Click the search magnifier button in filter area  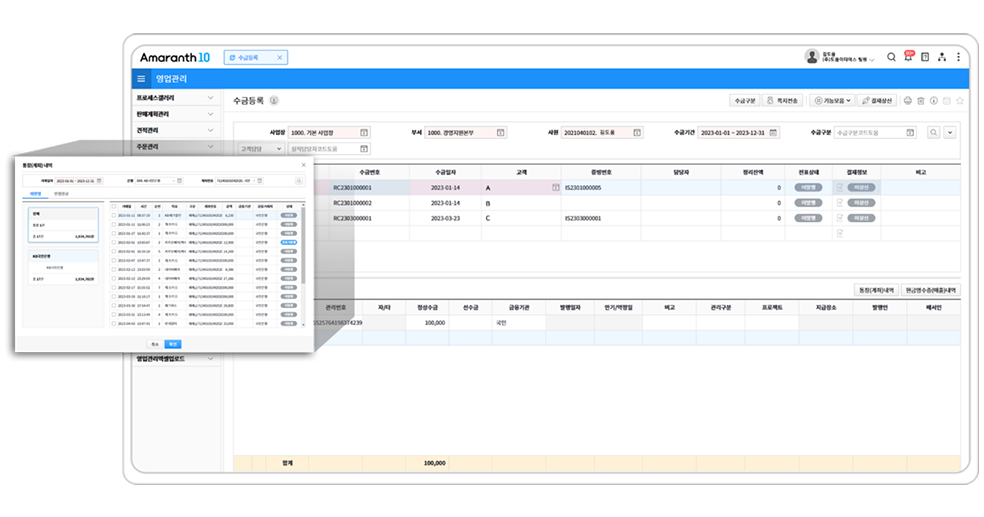tap(934, 132)
